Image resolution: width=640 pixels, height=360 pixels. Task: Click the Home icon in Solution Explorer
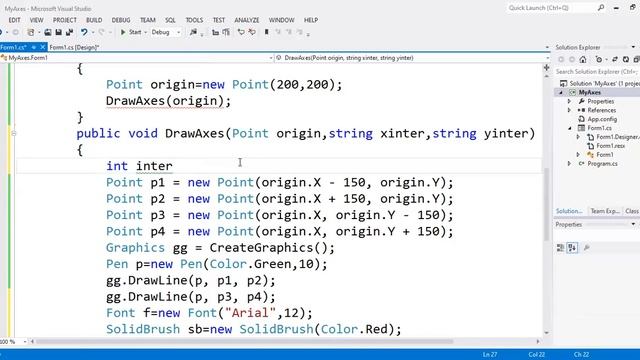coord(583,60)
